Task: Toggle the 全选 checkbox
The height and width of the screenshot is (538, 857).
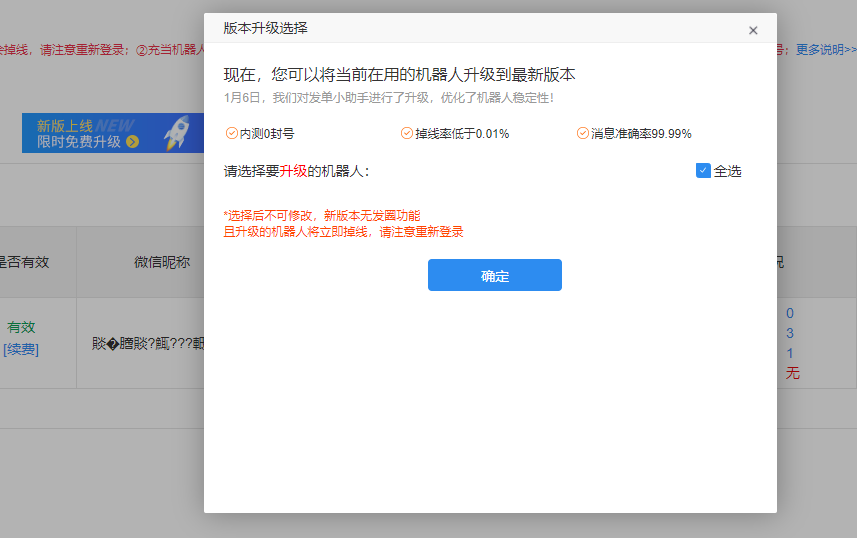Action: tap(703, 171)
